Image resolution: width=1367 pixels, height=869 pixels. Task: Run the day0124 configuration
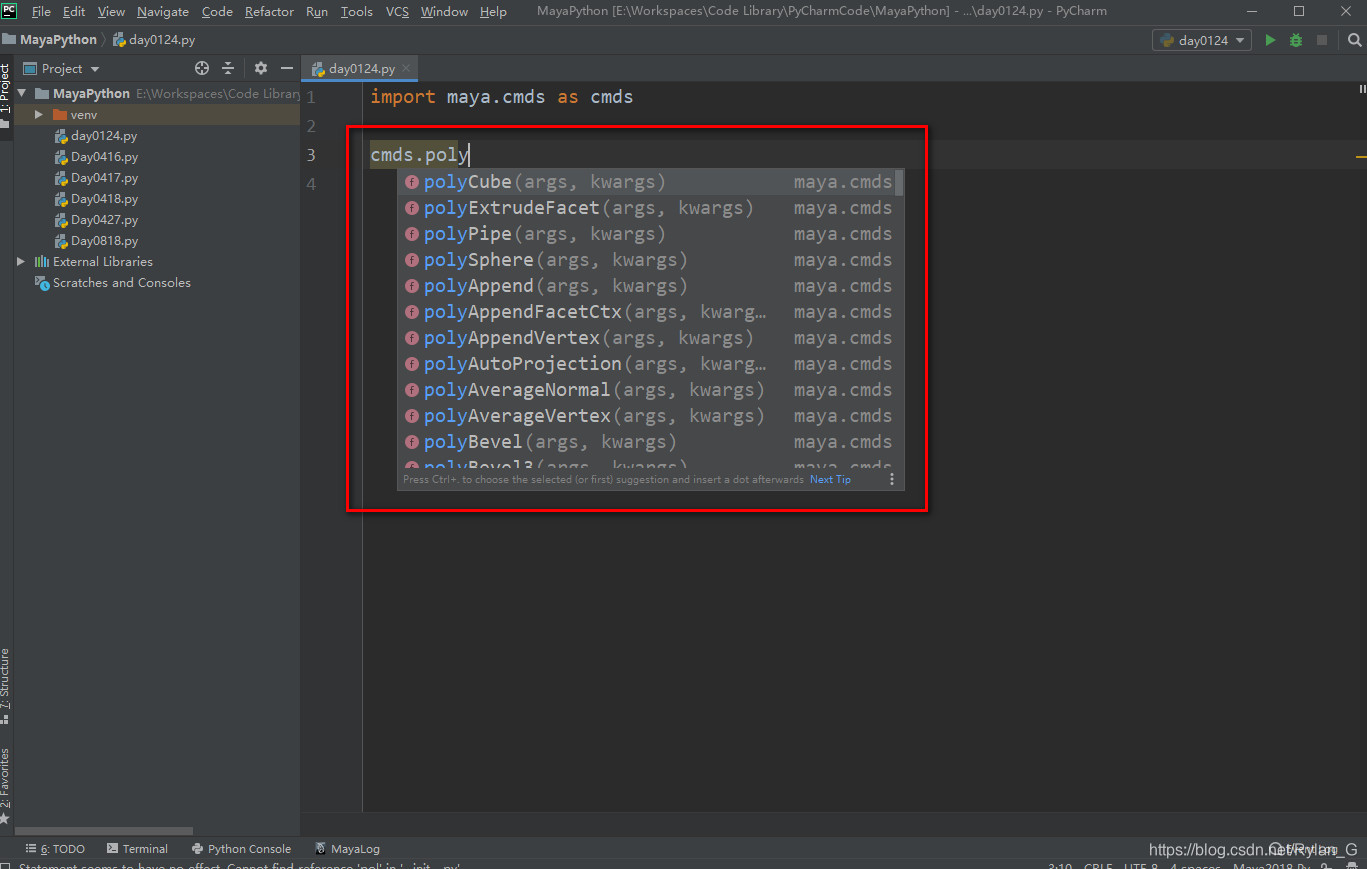[1270, 40]
